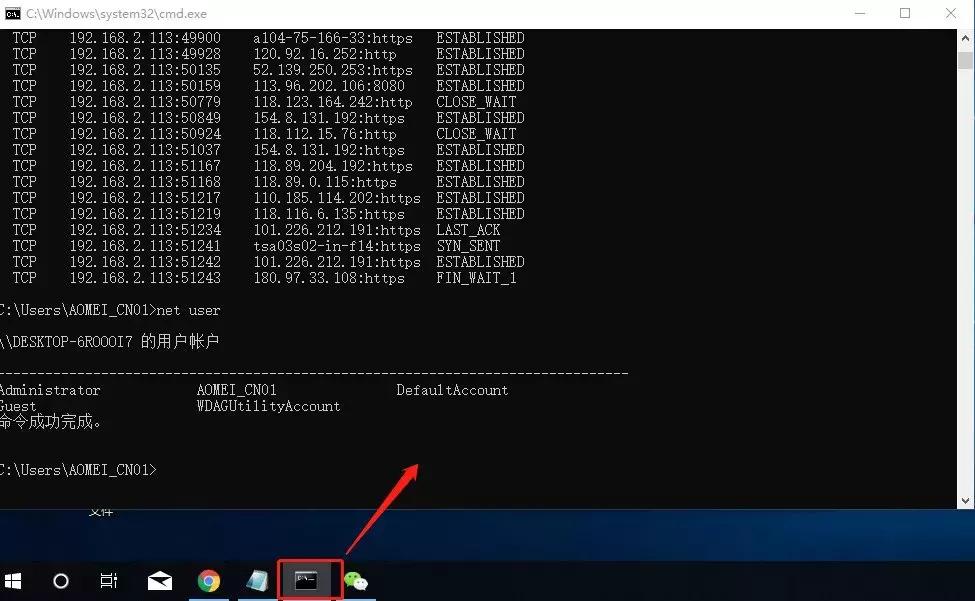Click the ESTABLISHED status of port 49900

pyautogui.click(x=480, y=37)
